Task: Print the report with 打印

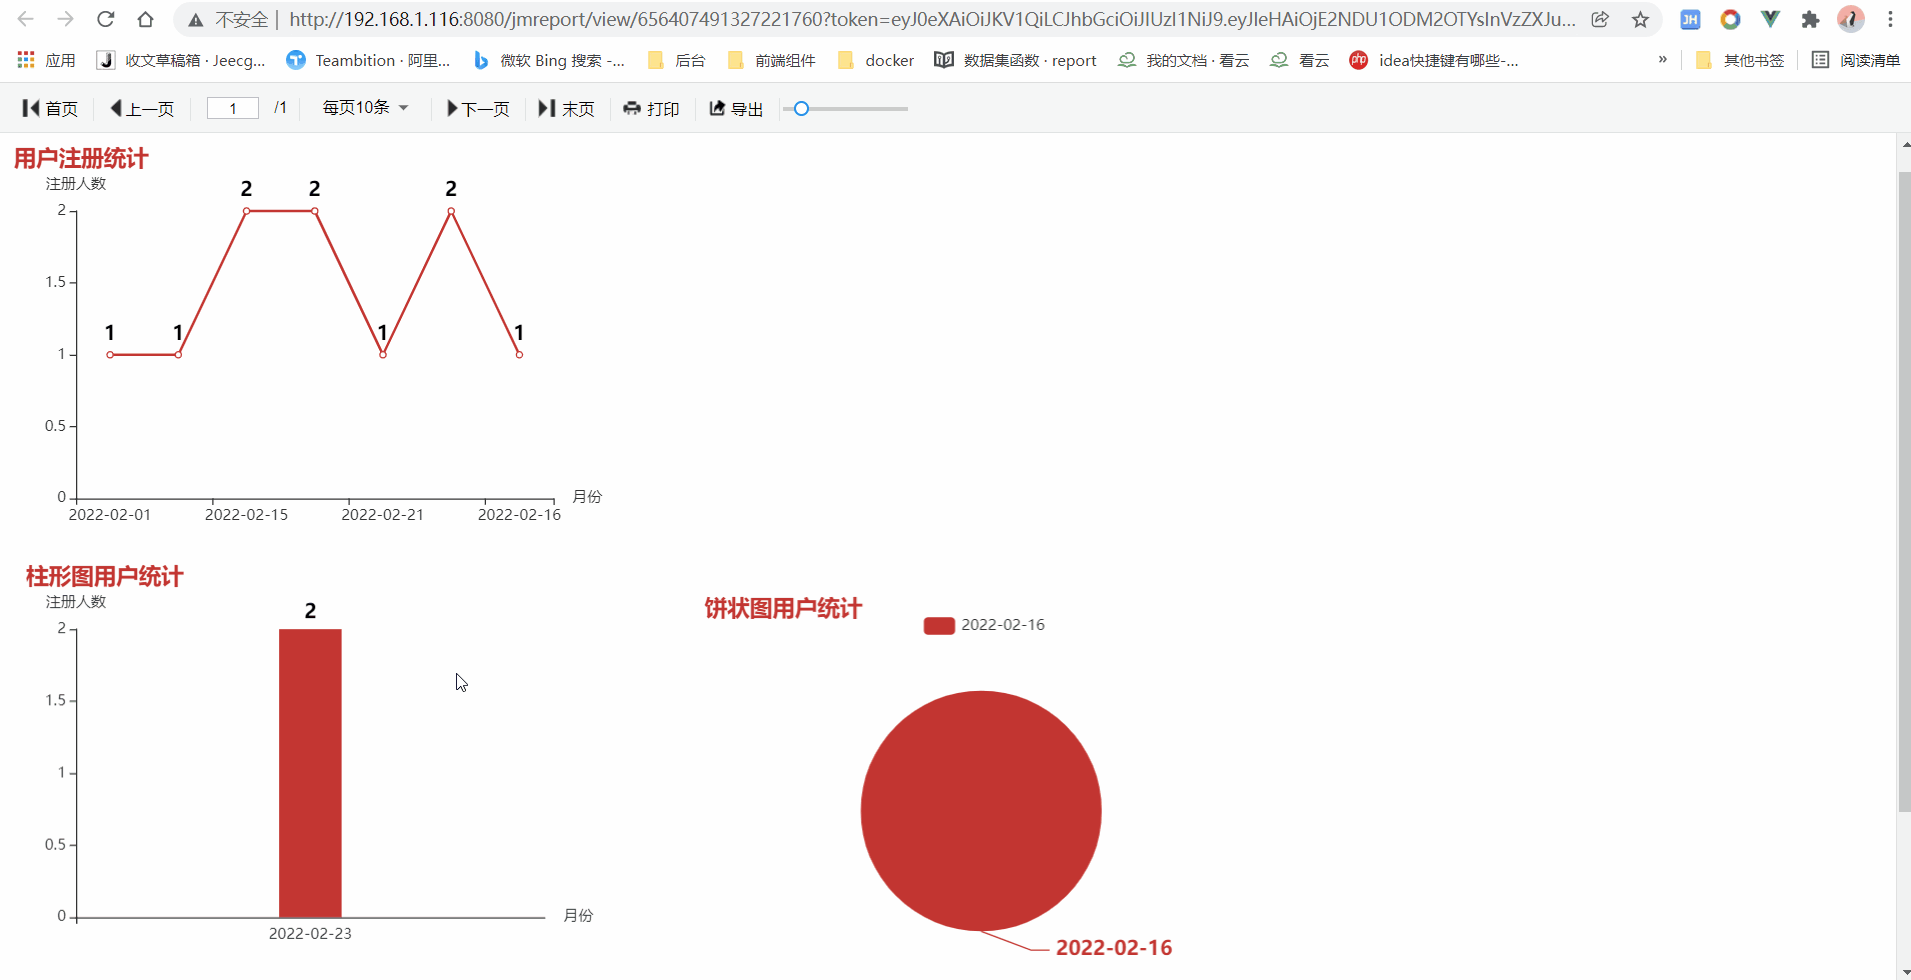Action: (x=651, y=108)
